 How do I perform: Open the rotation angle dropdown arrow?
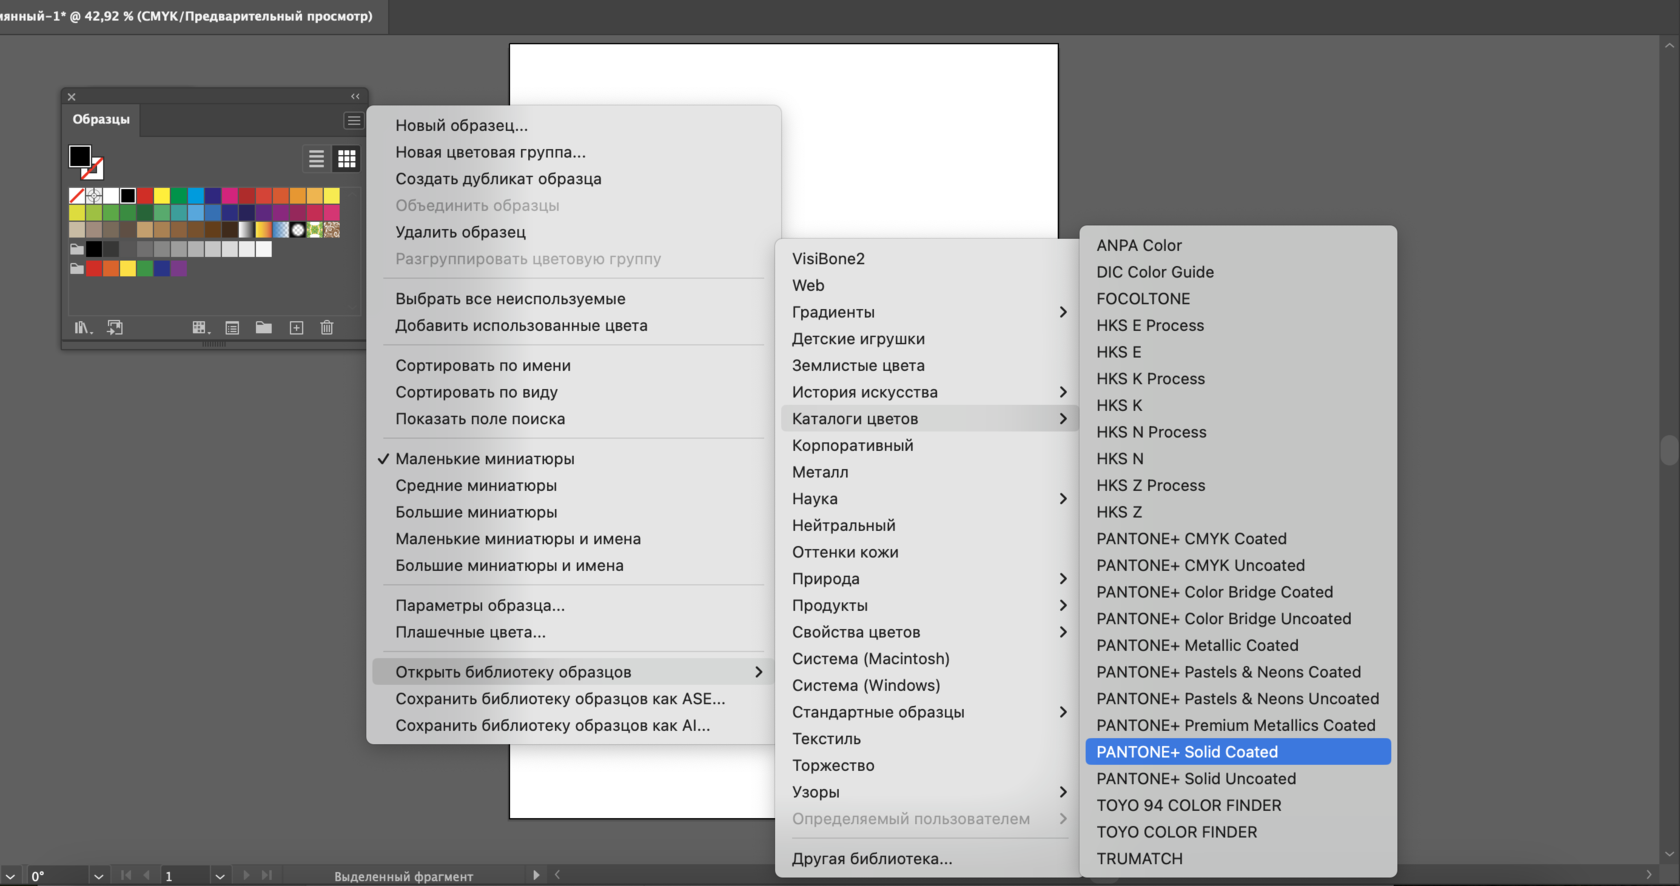click(x=98, y=876)
